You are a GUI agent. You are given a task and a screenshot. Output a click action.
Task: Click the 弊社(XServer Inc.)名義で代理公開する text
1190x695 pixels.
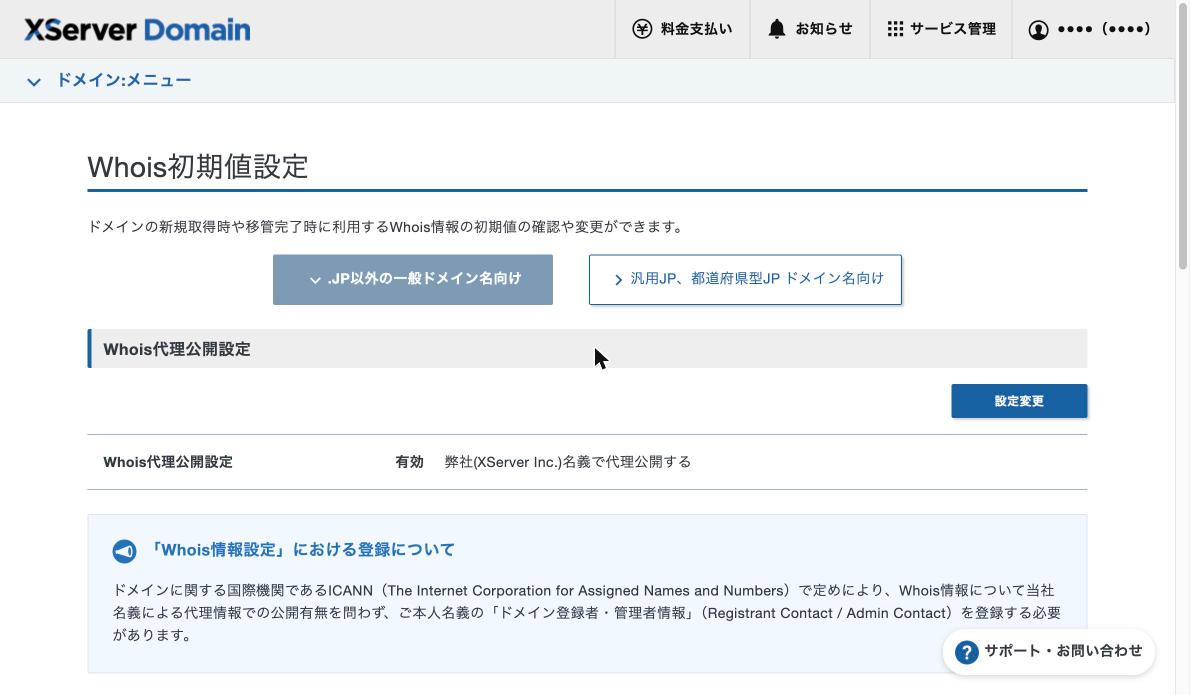[x=568, y=462]
